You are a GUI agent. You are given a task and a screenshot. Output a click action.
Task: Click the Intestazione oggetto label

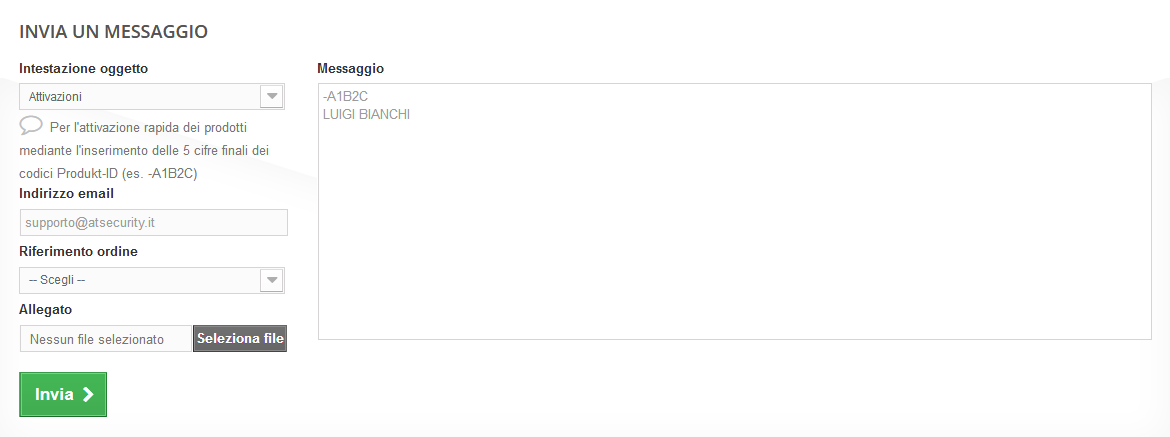(x=84, y=69)
